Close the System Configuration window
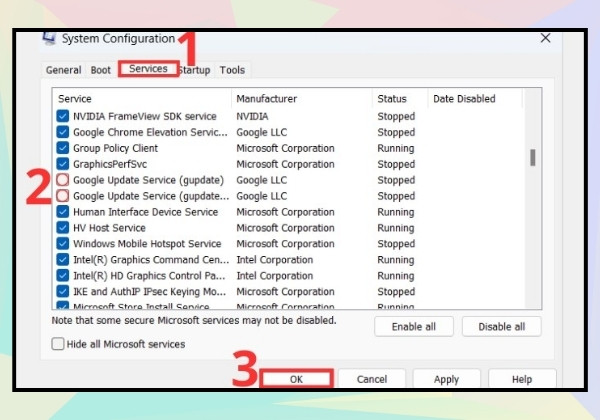600x420 pixels. (545, 38)
